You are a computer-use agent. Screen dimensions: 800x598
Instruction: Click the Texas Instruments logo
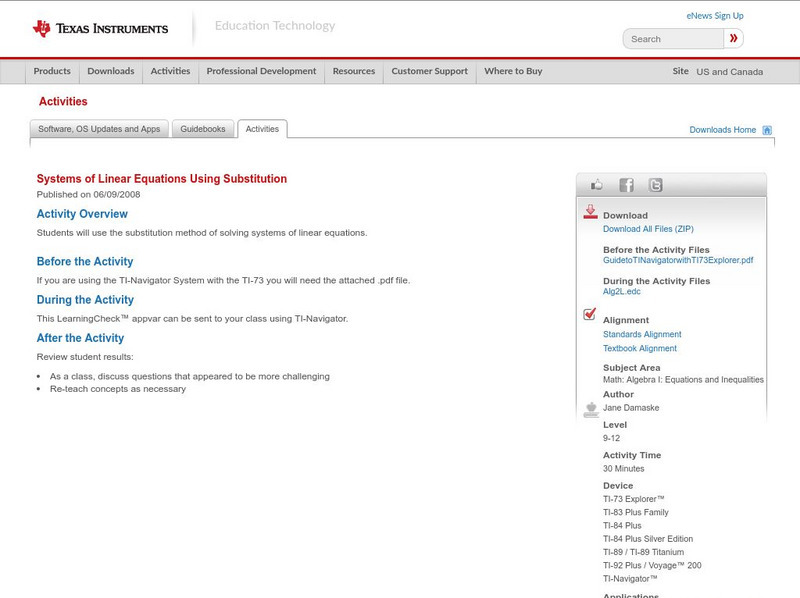(100, 29)
